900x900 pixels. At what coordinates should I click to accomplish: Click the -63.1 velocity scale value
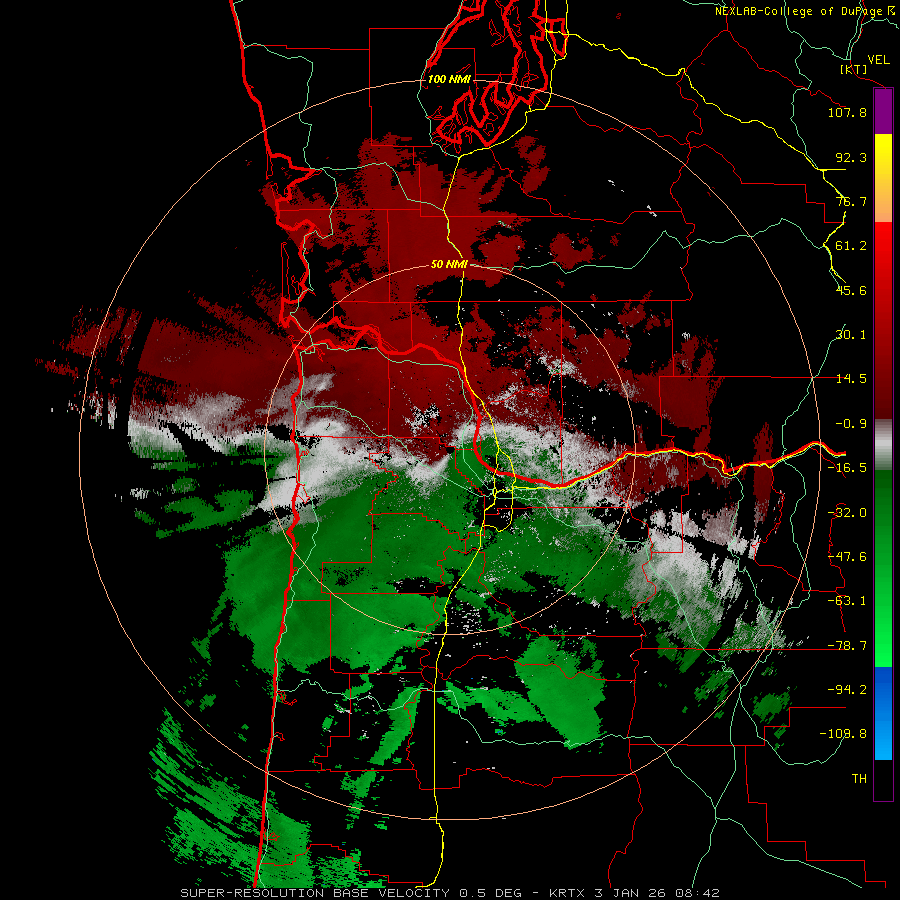[847, 601]
